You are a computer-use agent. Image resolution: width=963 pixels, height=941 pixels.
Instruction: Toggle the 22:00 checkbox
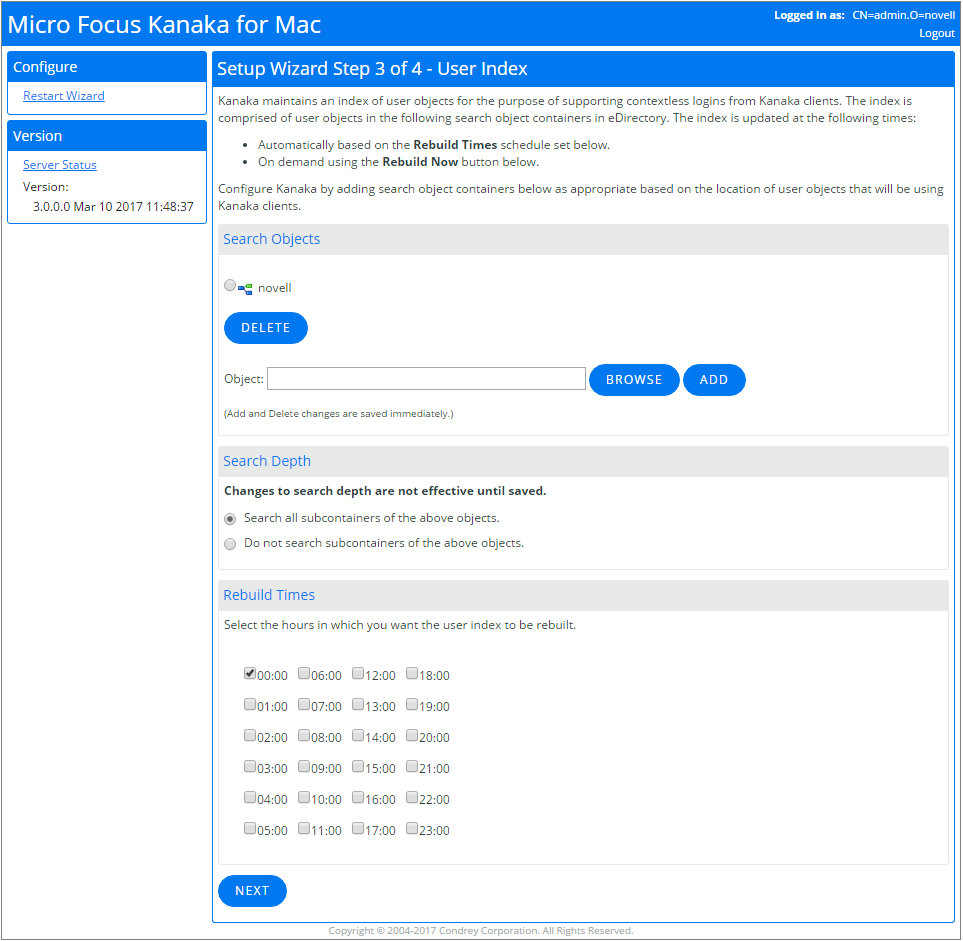[411, 797]
